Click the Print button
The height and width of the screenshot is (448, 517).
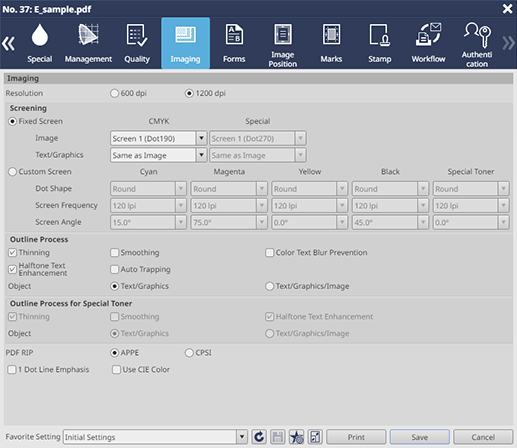pos(356,437)
